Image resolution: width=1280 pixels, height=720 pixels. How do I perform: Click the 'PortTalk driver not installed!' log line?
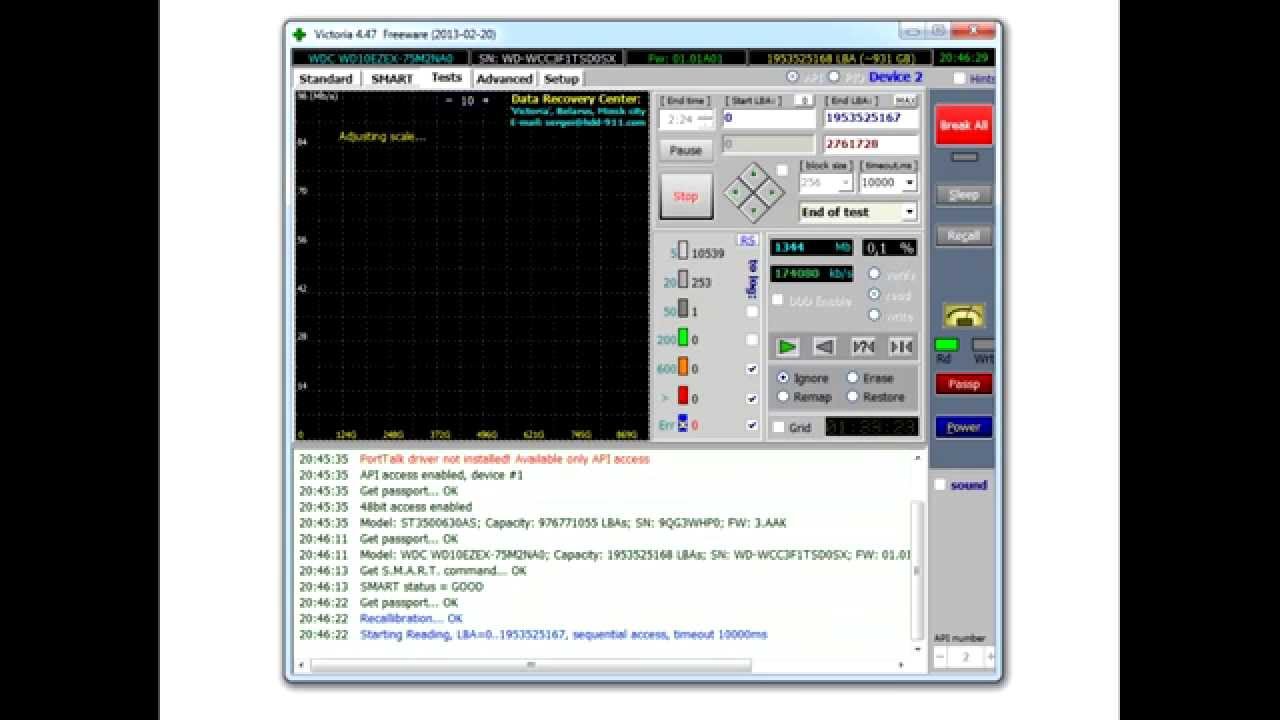tap(504, 459)
